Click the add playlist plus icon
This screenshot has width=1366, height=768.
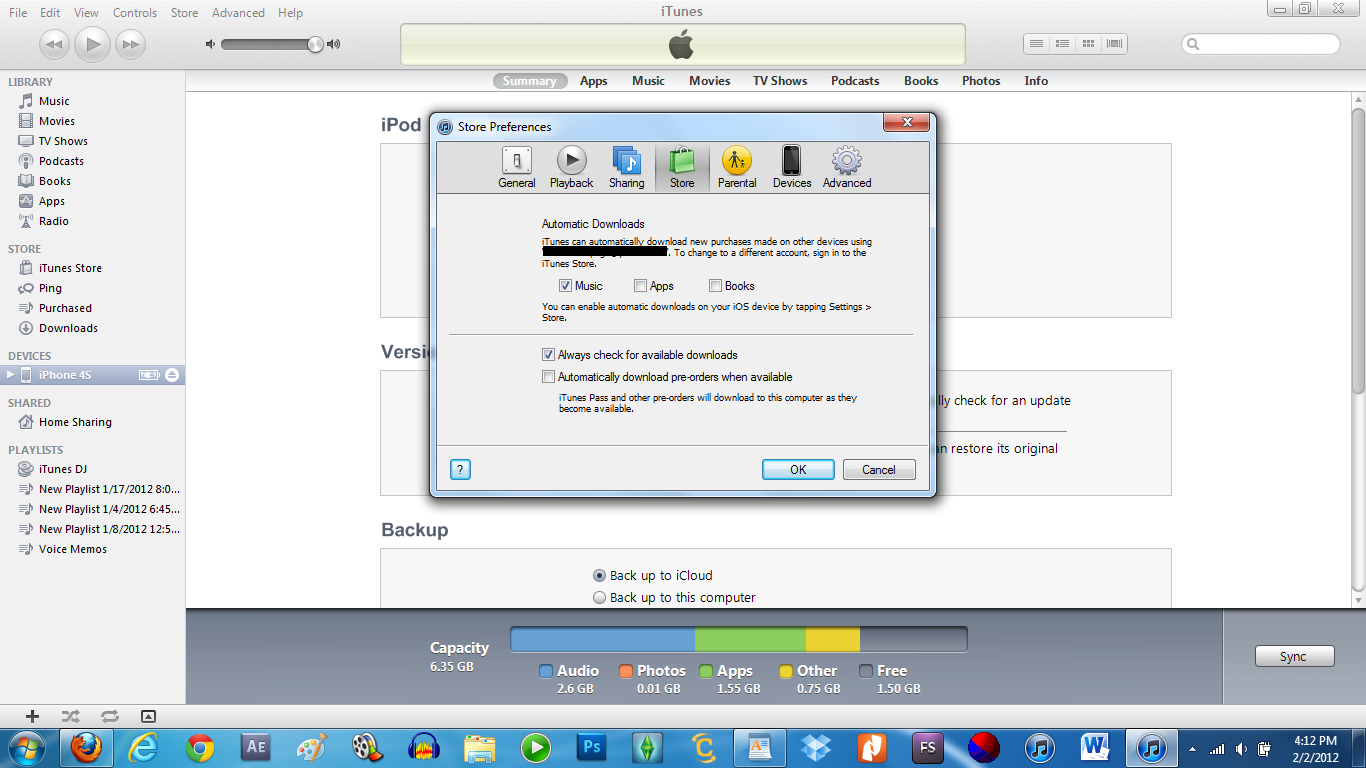click(x=32, y=716)
